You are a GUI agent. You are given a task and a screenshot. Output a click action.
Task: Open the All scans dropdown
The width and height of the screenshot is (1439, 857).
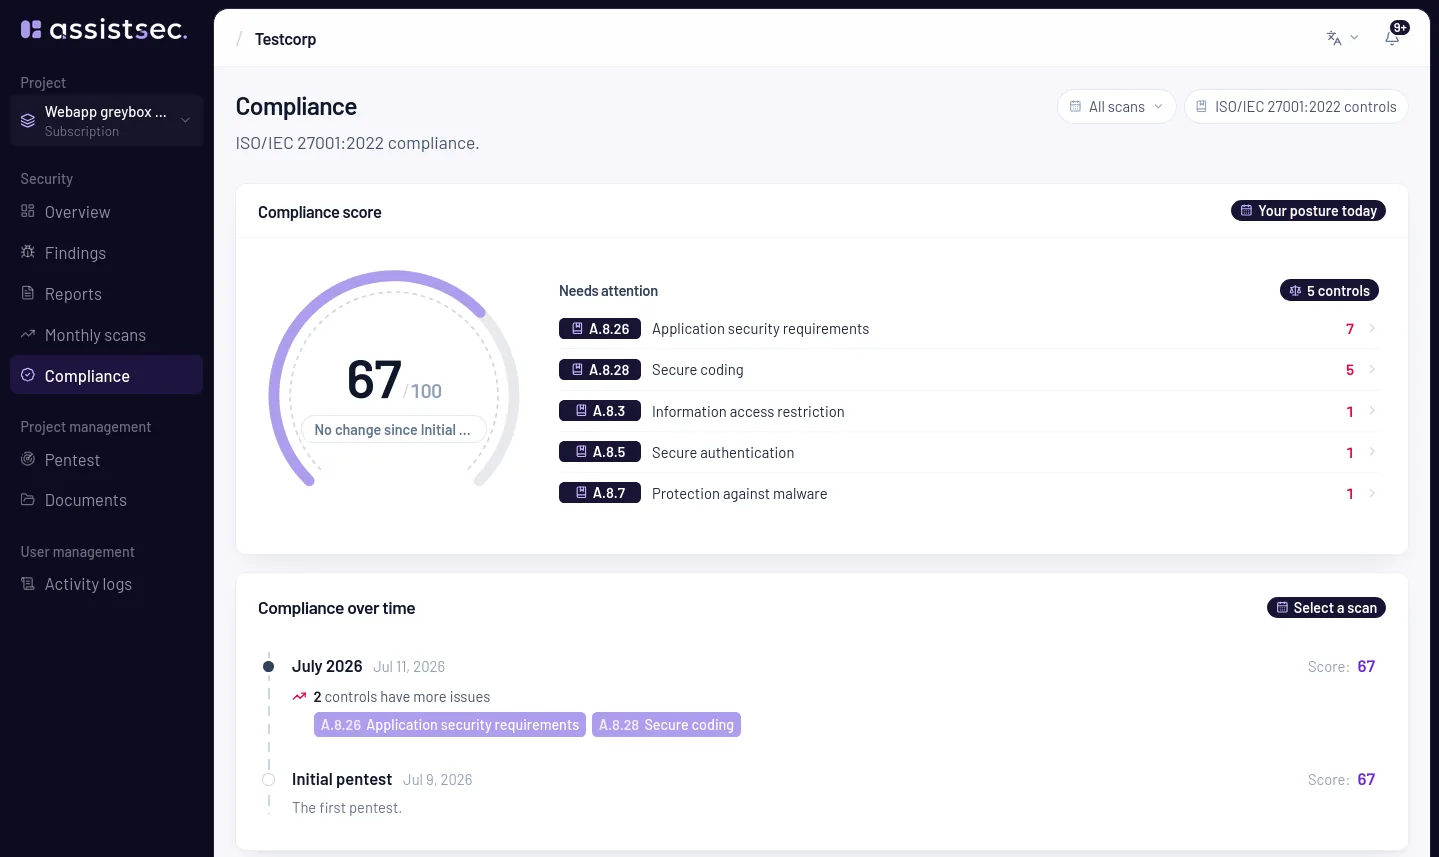[x=1116, y=107]
